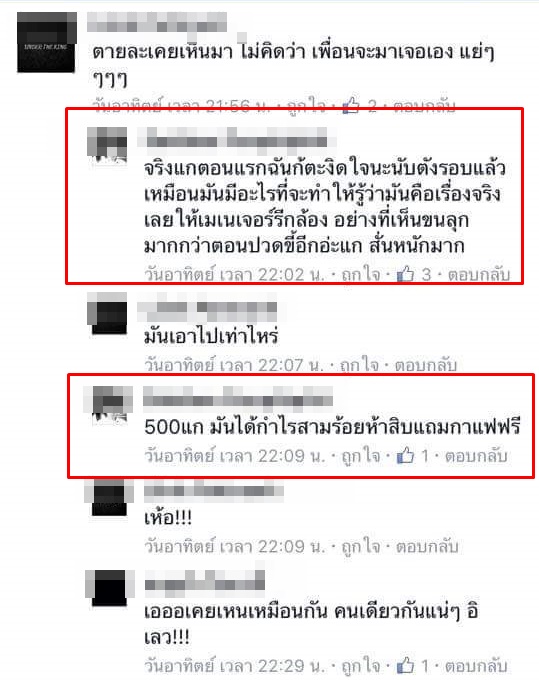Open the 22:07 timestamp link

click(234, 365)
